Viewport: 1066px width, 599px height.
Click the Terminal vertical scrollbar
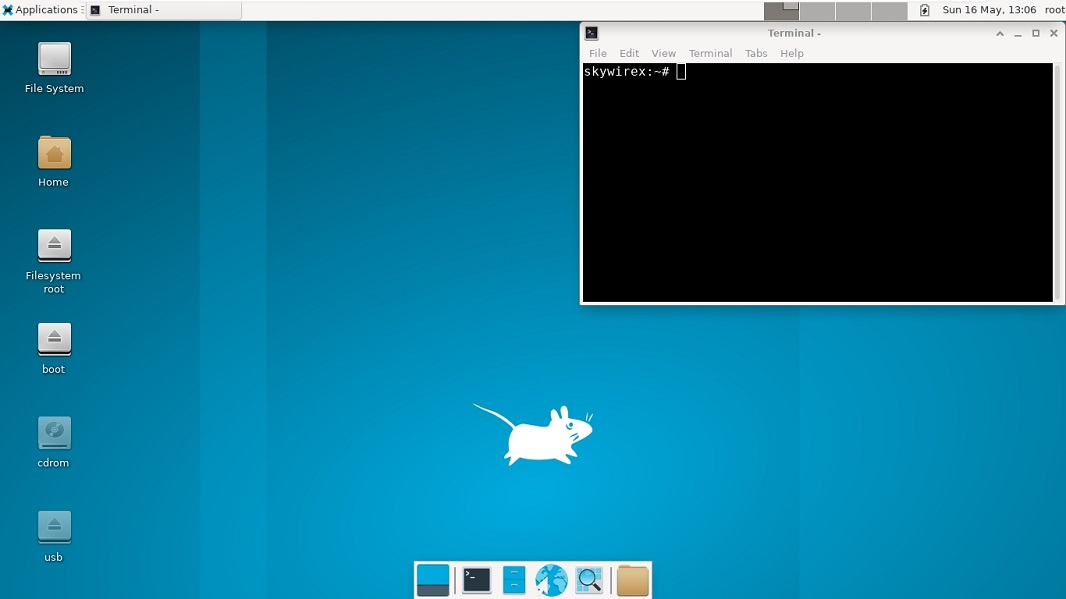[x=1056, y=182]
